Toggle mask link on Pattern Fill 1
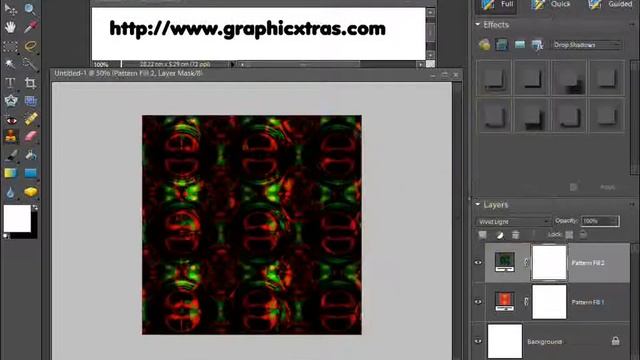The image size is (640, 360). [x=526, y=302]
